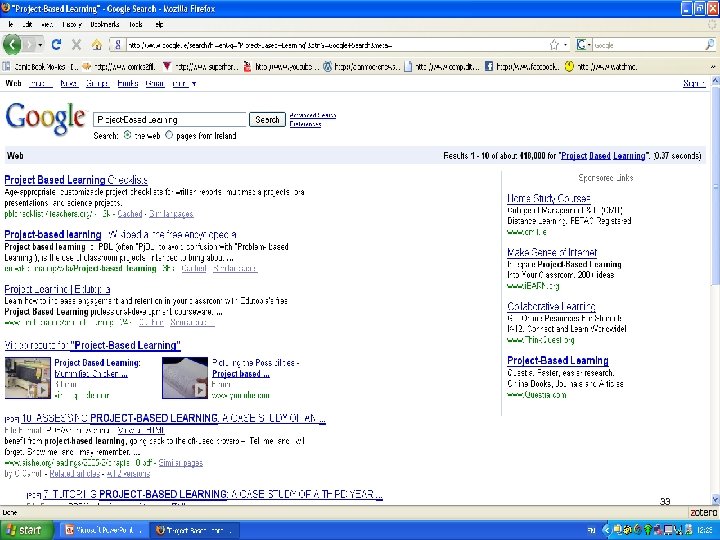This screenshot has width=720, height=540.
Task: Open Collaborative Learning sponsored link
Action: [551, 306]
